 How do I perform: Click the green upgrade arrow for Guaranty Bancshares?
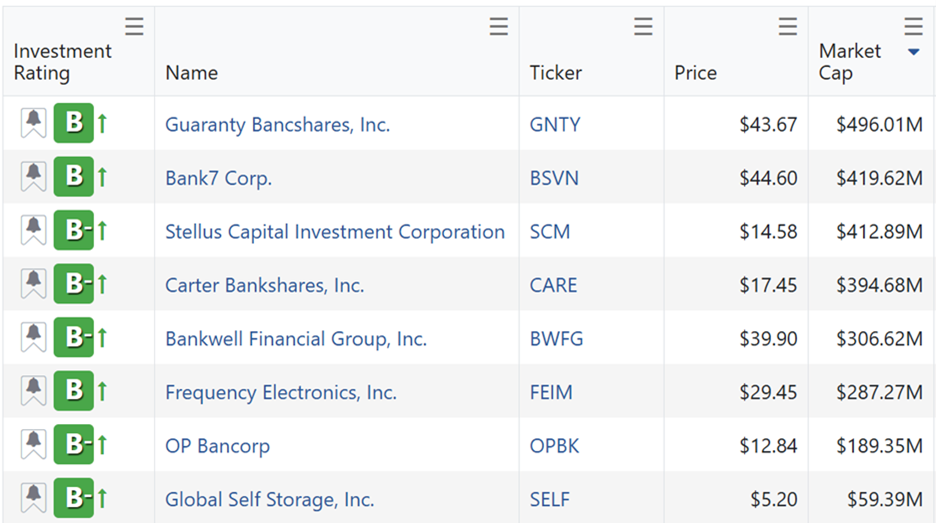pyautogui.click(x=102, y=123)
